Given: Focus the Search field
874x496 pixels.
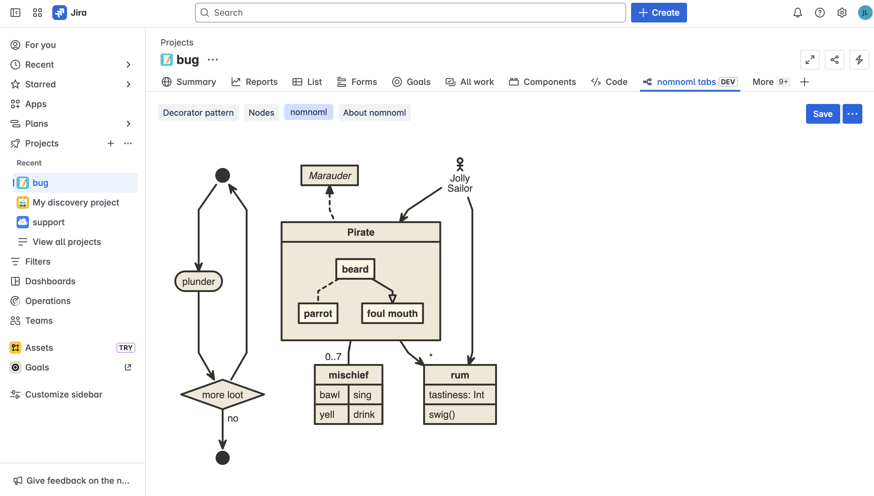Looking at the screenshot, I should point(410,12).
